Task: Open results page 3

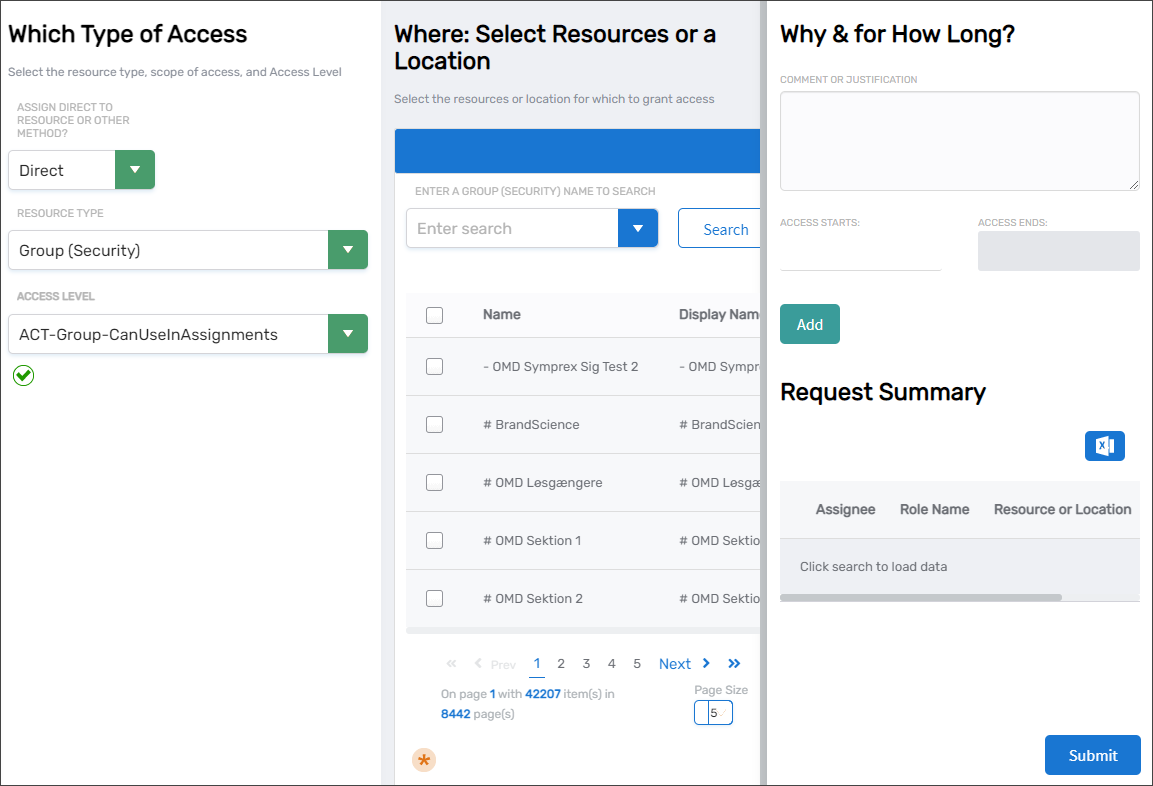Action: 586,663
